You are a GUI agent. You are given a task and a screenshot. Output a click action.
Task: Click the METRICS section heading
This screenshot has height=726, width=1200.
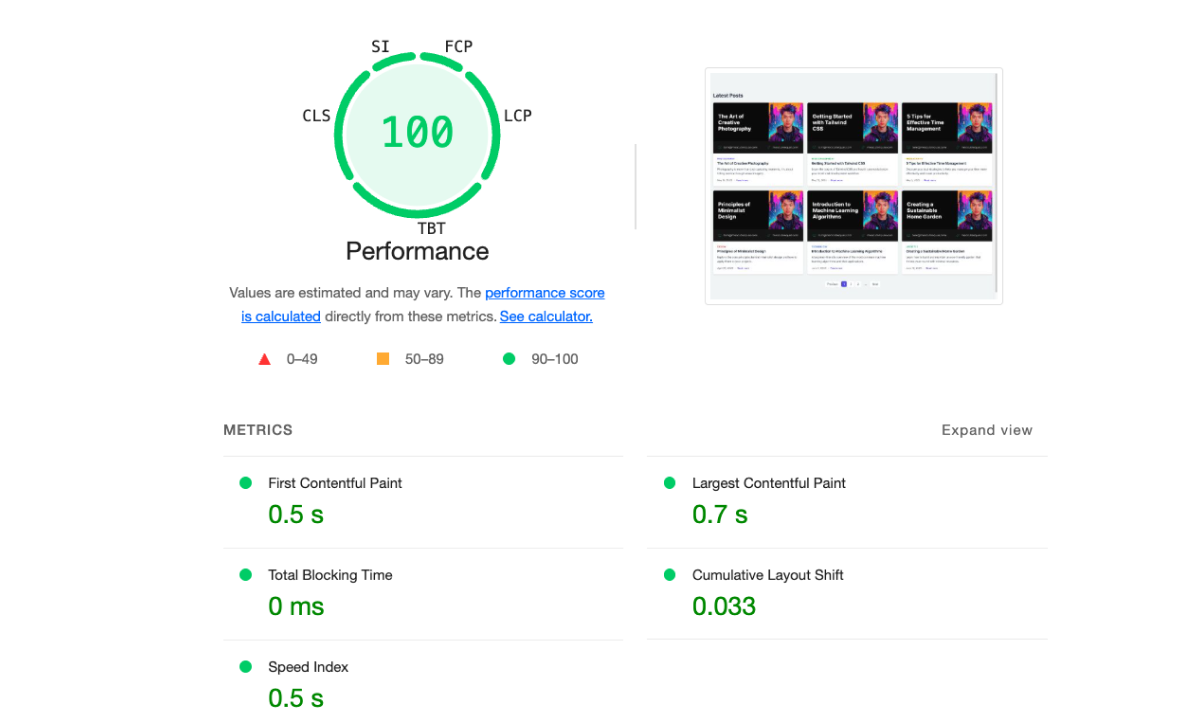258,430
